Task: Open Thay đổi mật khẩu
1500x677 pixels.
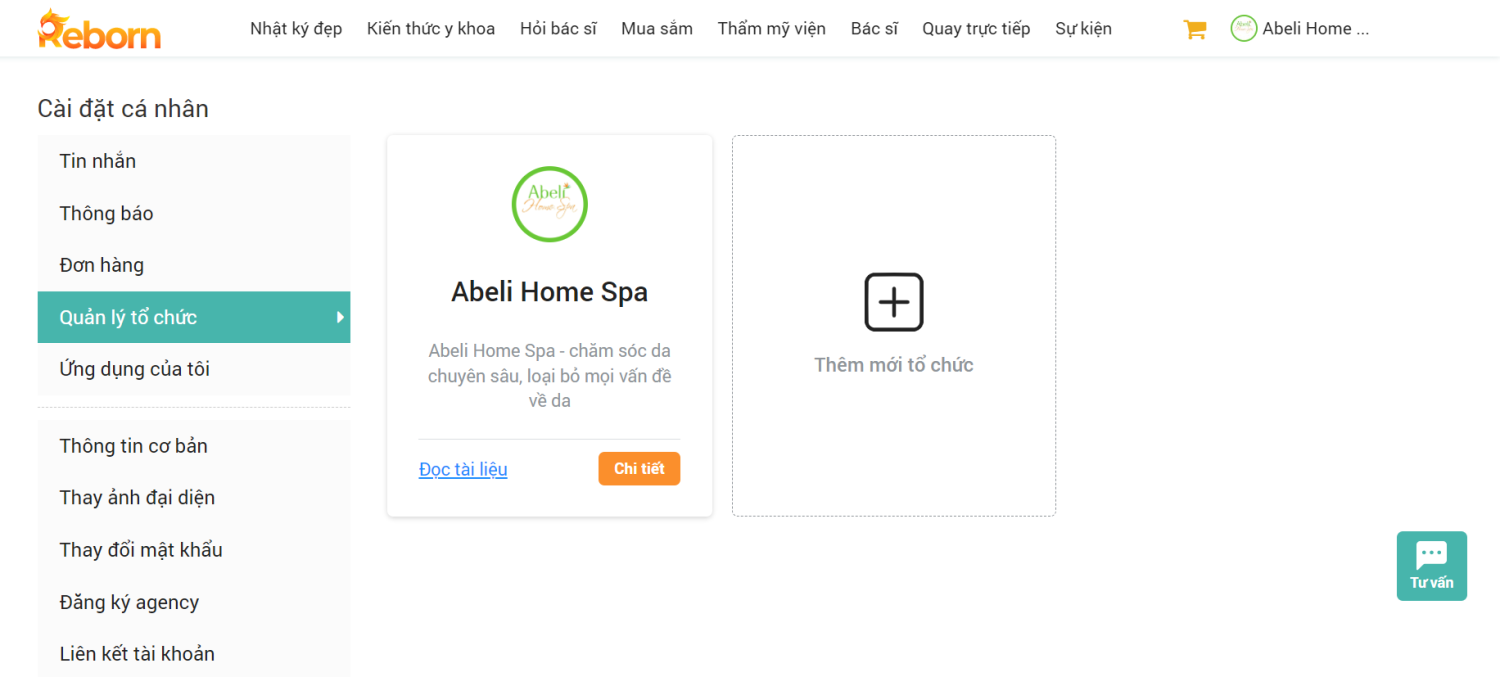Action: click(194, 550)
